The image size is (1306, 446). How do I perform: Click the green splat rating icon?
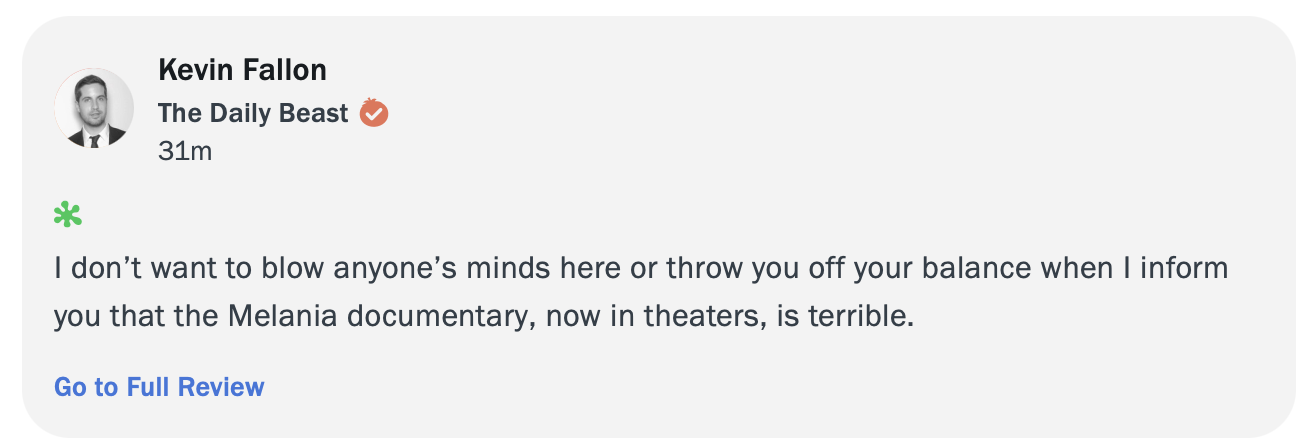coord(68,214)
